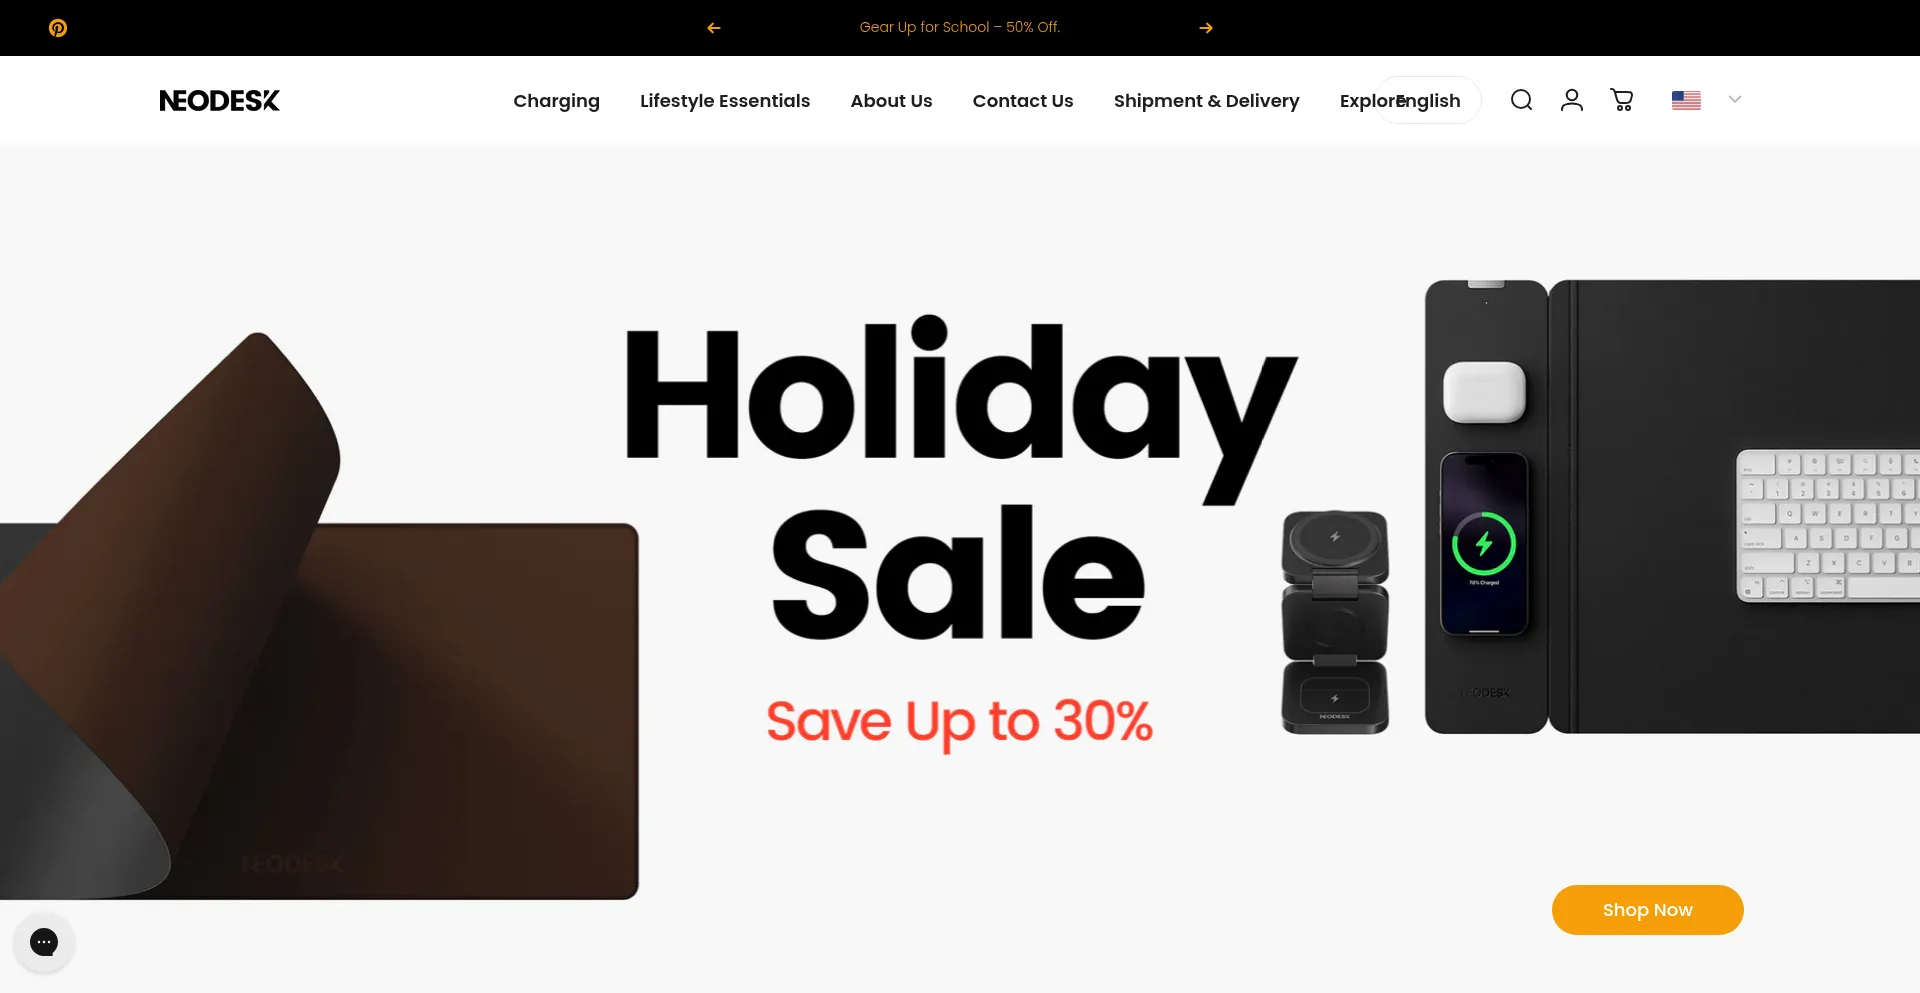Viewport: 1920px width, 993px height.
Task: Show next announcement with right arrow
Action: pyautogui.click(x=1206, y=28)
